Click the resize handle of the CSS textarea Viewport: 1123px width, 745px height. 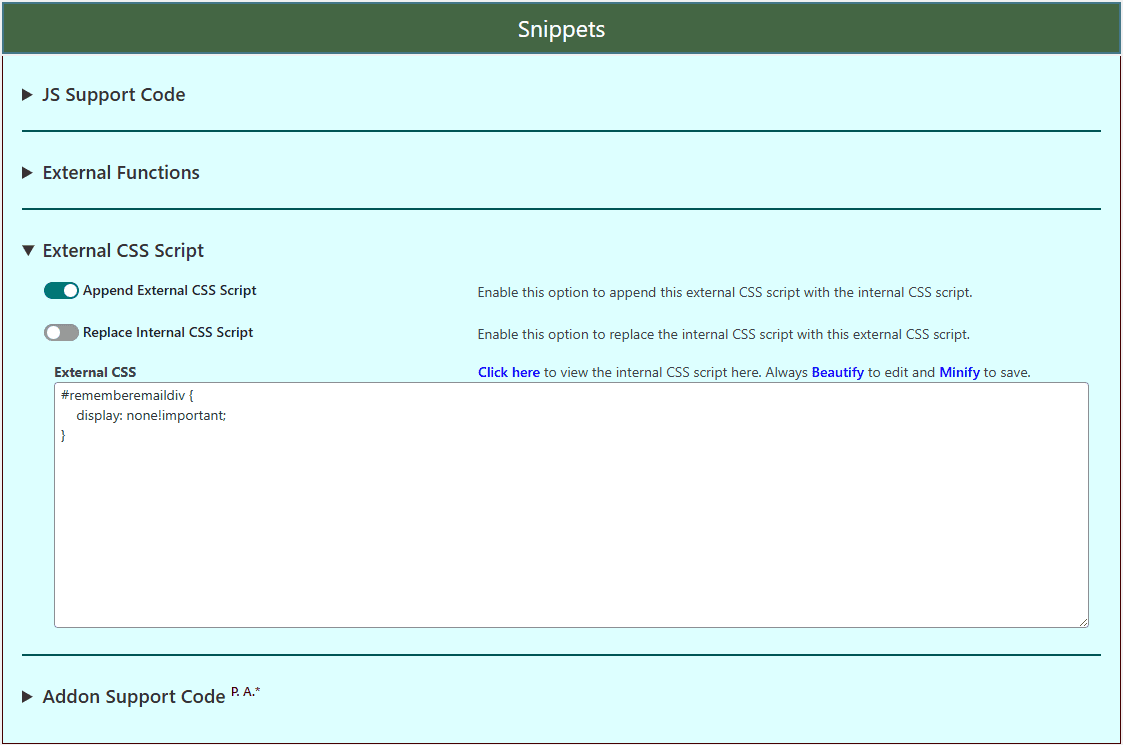point(1083,621)
